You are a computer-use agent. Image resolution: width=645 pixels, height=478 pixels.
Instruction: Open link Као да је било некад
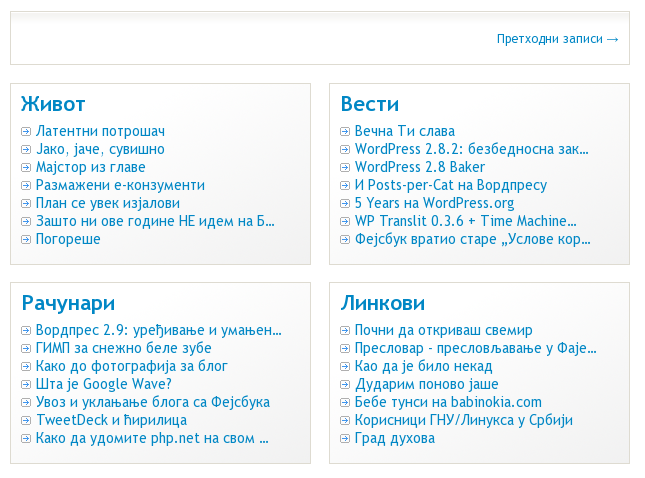423,367
